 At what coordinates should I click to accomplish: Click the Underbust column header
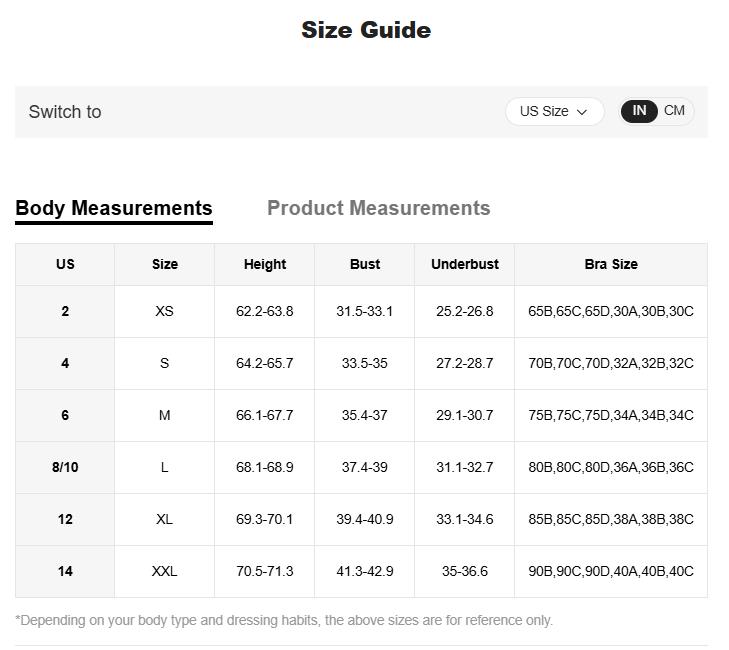[x=464, y=264]
